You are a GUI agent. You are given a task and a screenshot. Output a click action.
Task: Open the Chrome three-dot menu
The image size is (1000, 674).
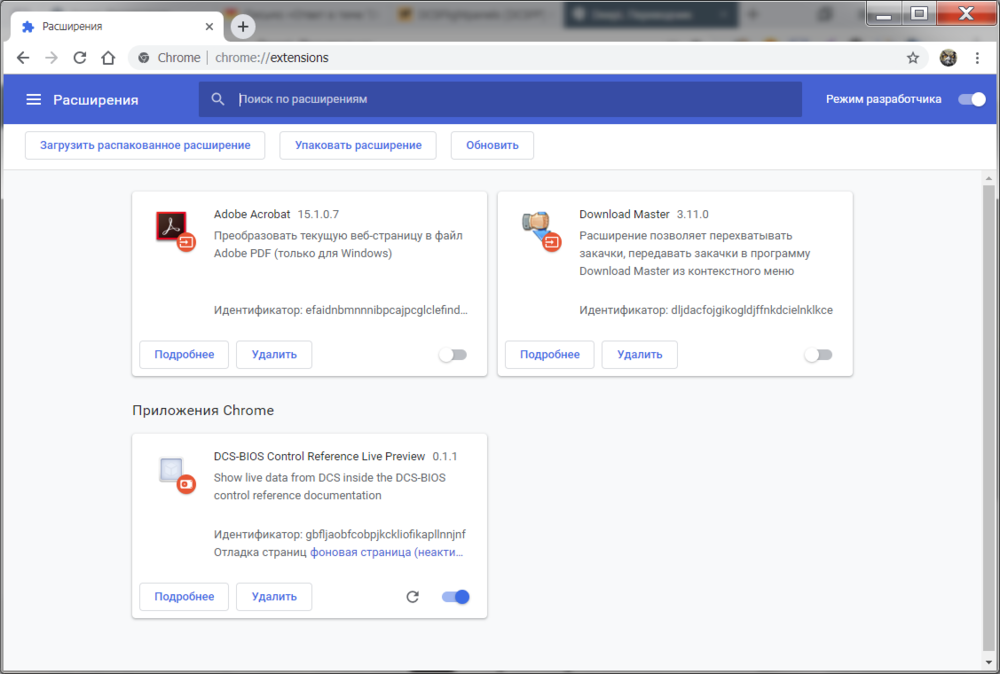tap(977, 58)
